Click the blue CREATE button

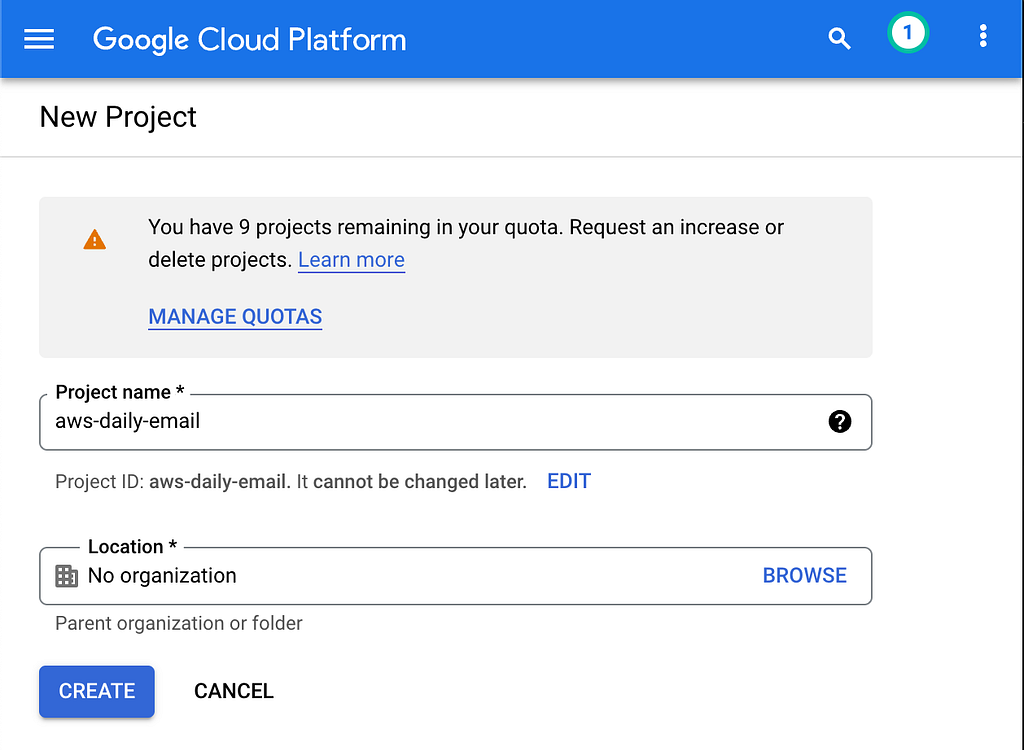point(97,691)
